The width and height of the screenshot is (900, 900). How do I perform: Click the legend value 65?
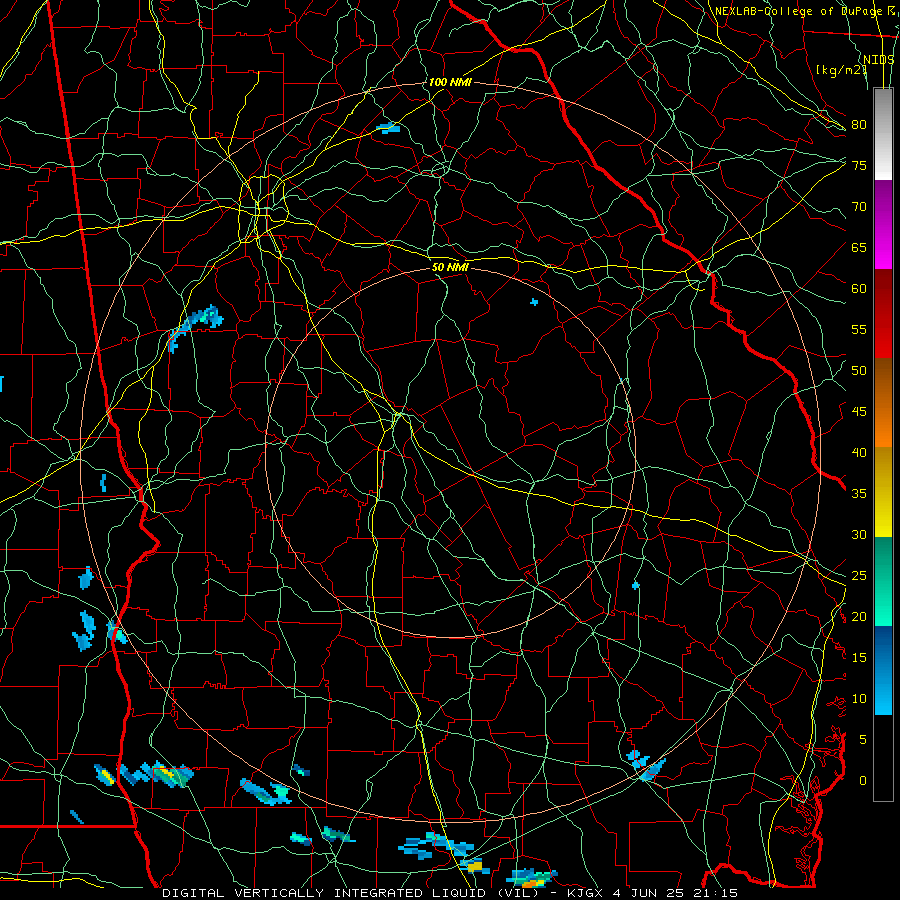(859, 247)
